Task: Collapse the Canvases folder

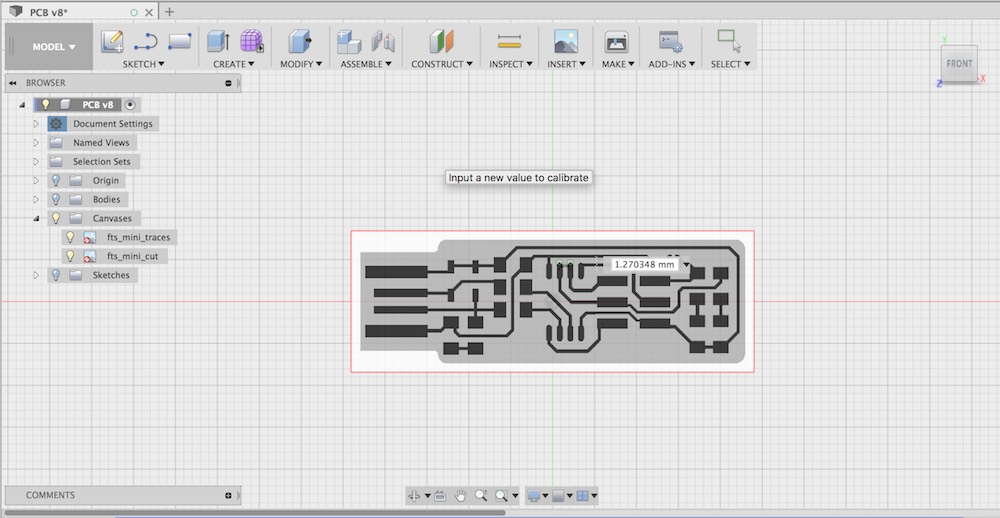Action: coord(36,218)
